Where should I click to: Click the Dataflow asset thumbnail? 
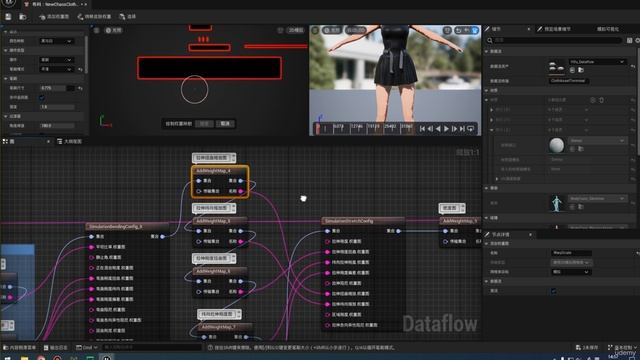coord(556,67)
